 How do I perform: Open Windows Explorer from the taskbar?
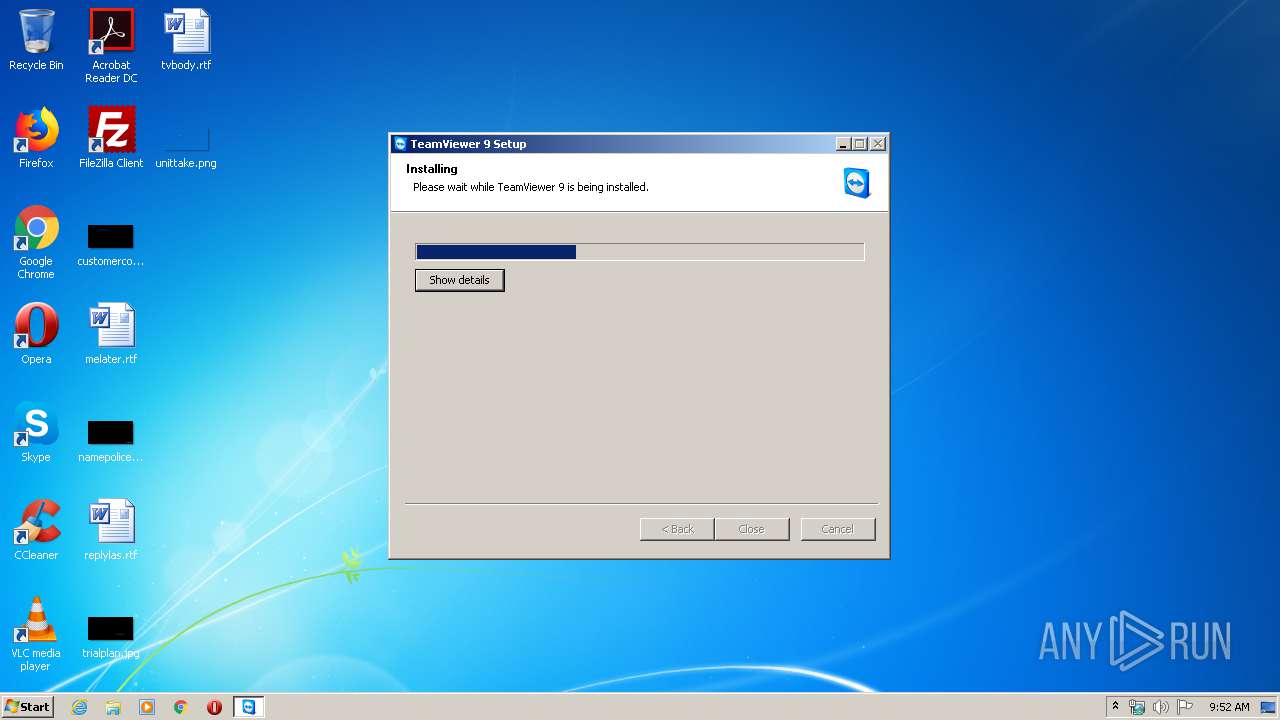[113, 707]
